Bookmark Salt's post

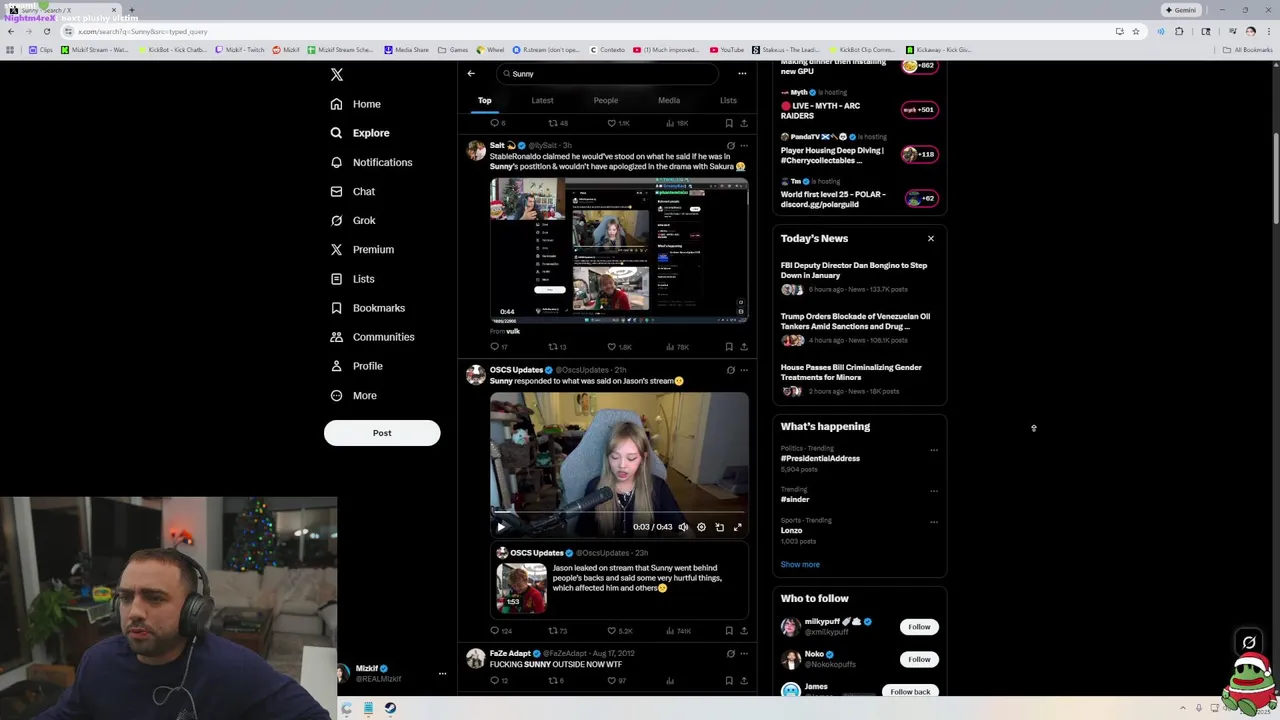tap(729, 347)
